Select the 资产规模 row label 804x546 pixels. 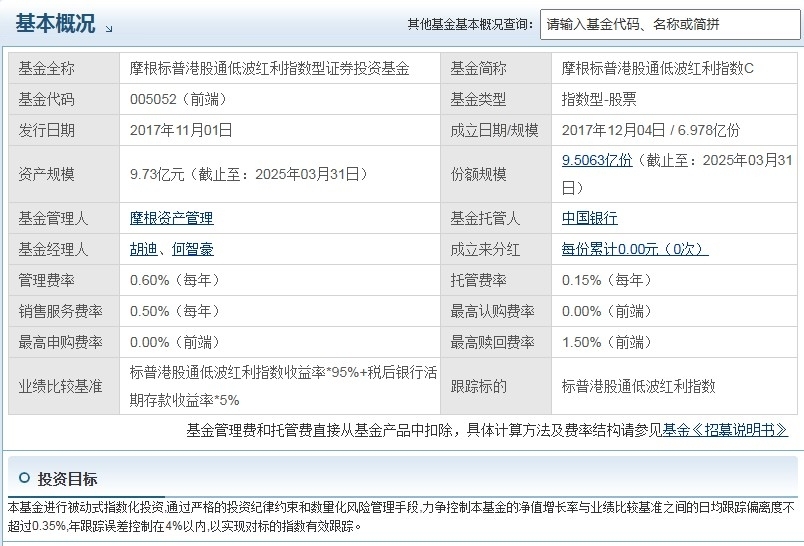pos(47,174)
